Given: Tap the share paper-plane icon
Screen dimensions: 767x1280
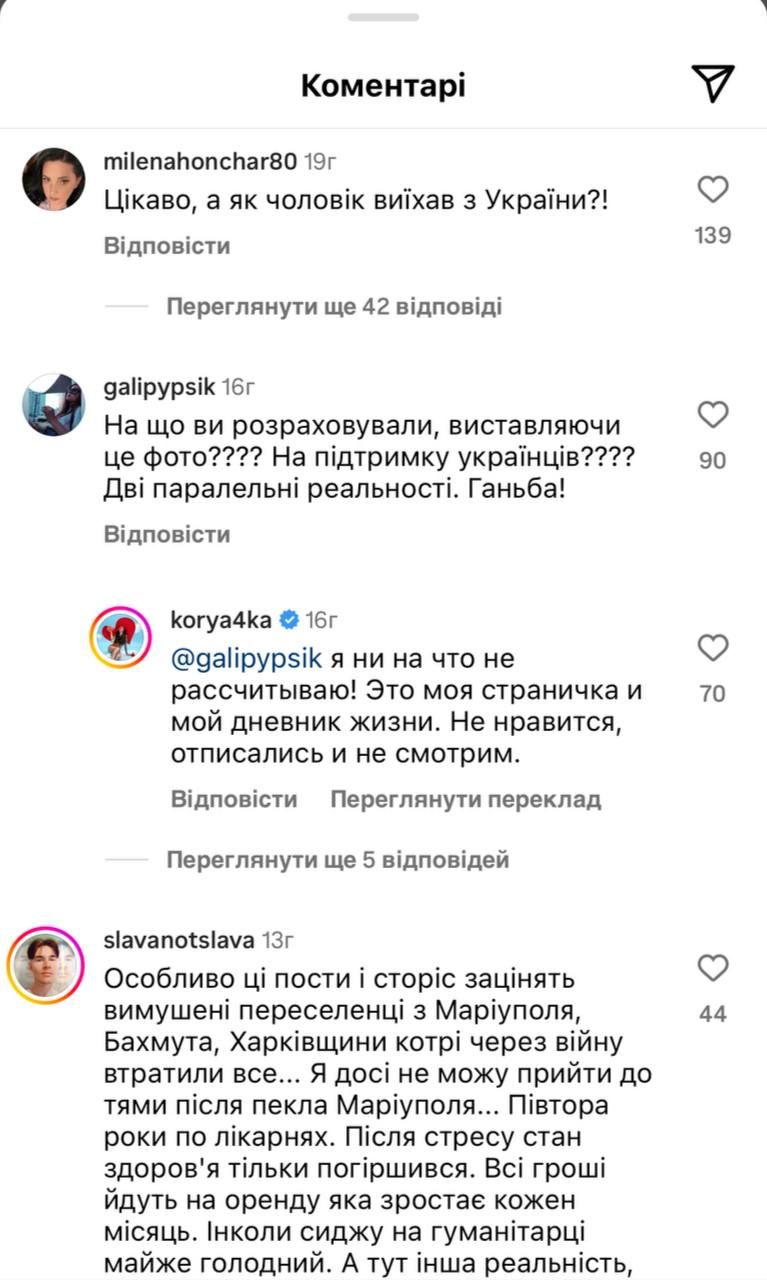Looking at the screenshot, I should coord(713,84).
